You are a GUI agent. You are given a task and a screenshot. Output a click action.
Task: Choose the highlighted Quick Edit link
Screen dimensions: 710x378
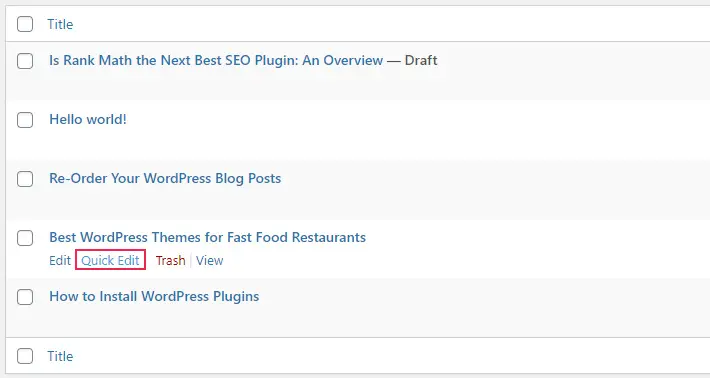pyautogui.click(x=110, y=260)
